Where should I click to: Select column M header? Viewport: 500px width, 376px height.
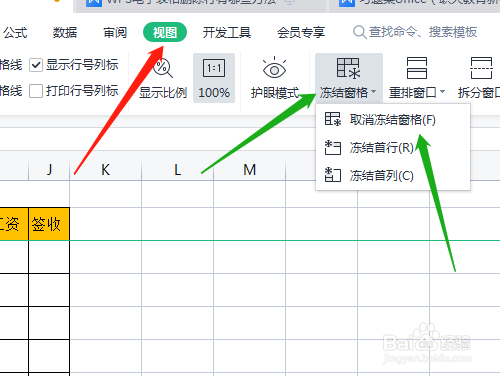click(x=249, y=170)
